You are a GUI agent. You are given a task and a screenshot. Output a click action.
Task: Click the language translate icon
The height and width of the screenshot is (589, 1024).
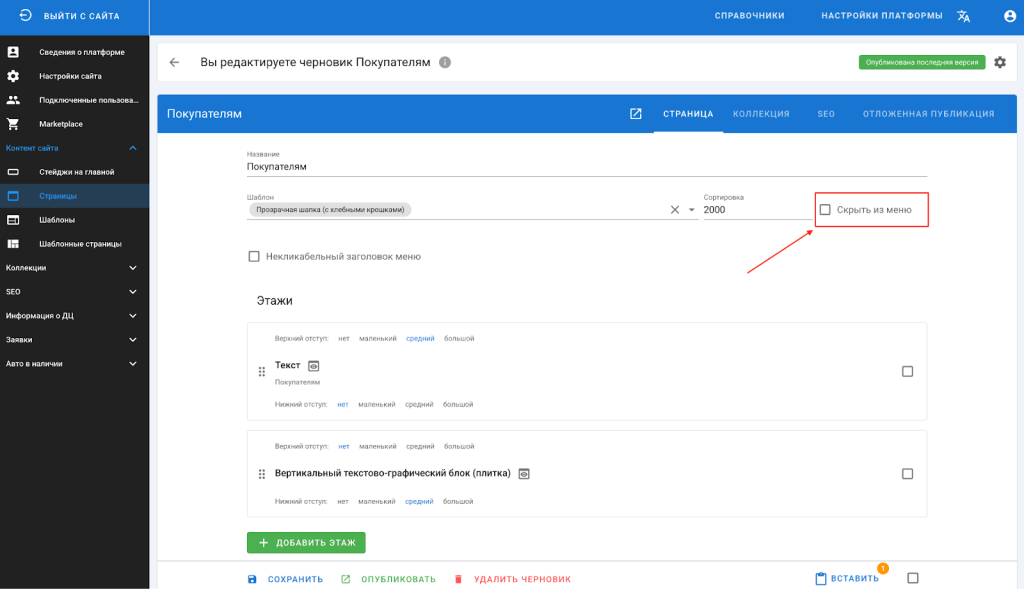(963, 16)
